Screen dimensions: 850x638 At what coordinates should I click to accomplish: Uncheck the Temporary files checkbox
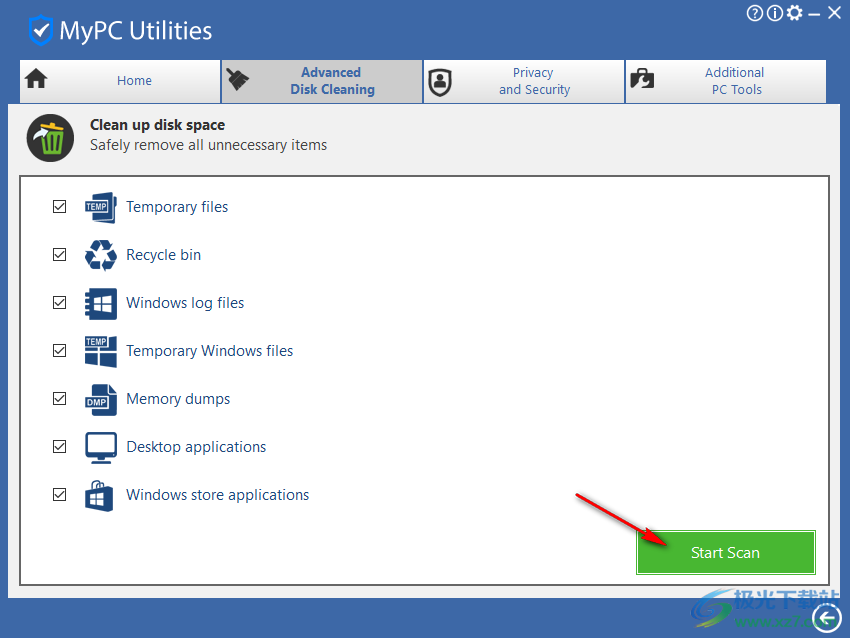click(x=60, y=207)
